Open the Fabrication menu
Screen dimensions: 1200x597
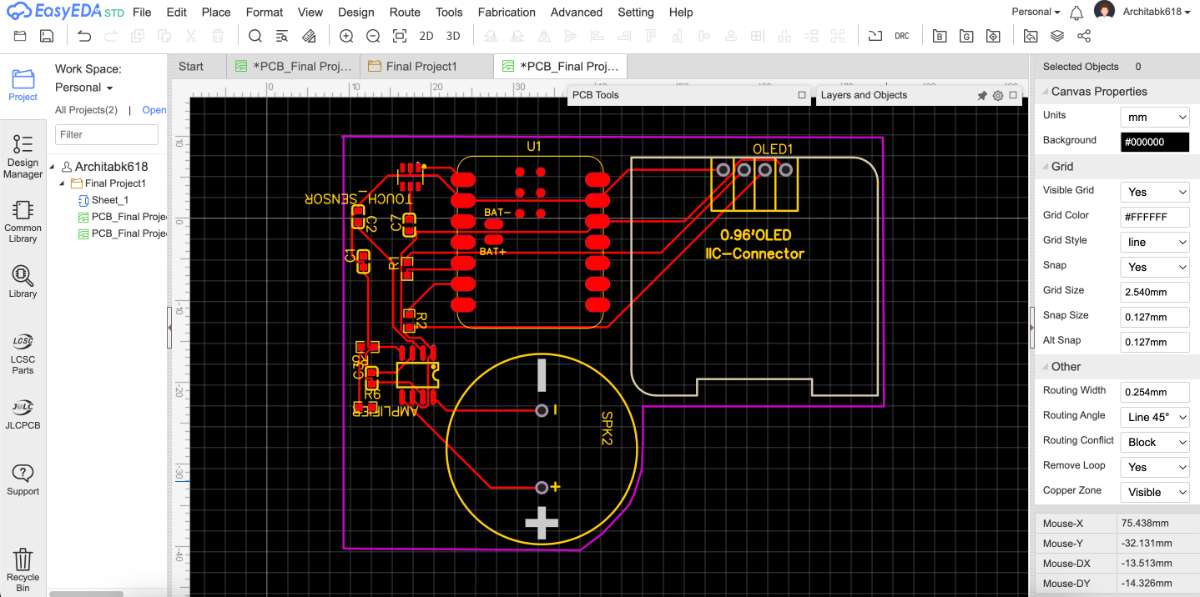click(507, 12)
